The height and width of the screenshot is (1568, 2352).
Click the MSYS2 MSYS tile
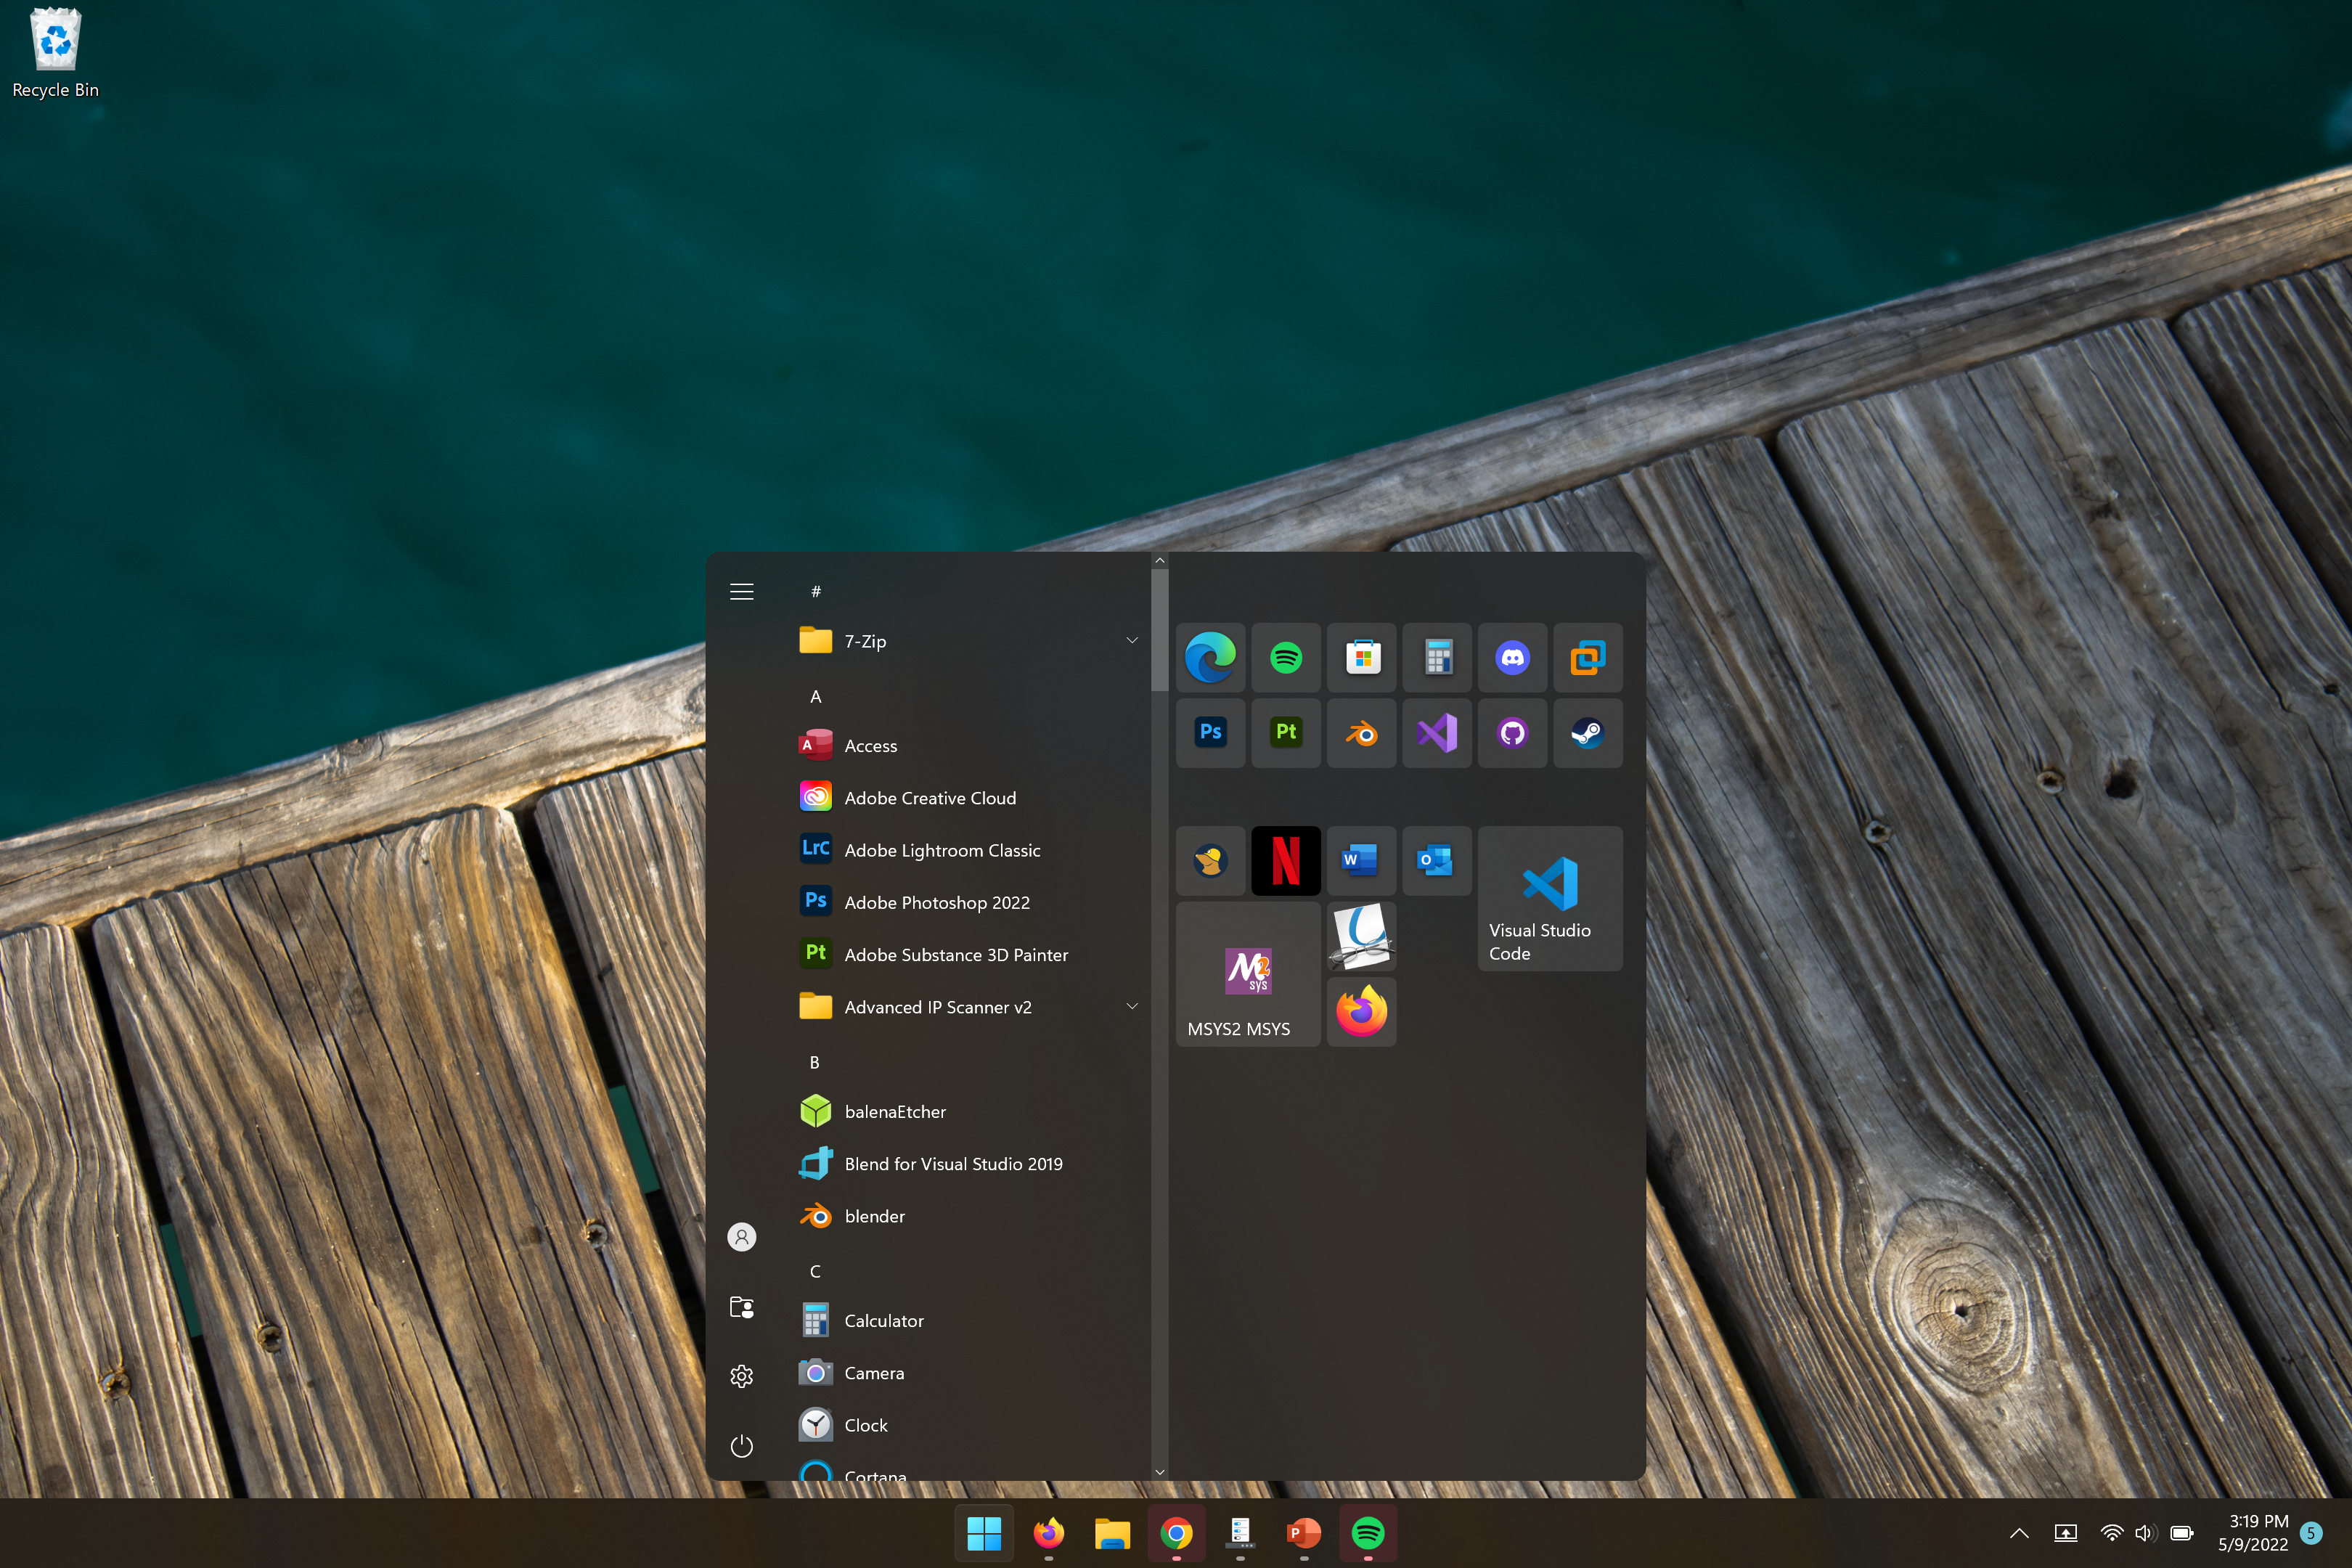click(1248, 975)
